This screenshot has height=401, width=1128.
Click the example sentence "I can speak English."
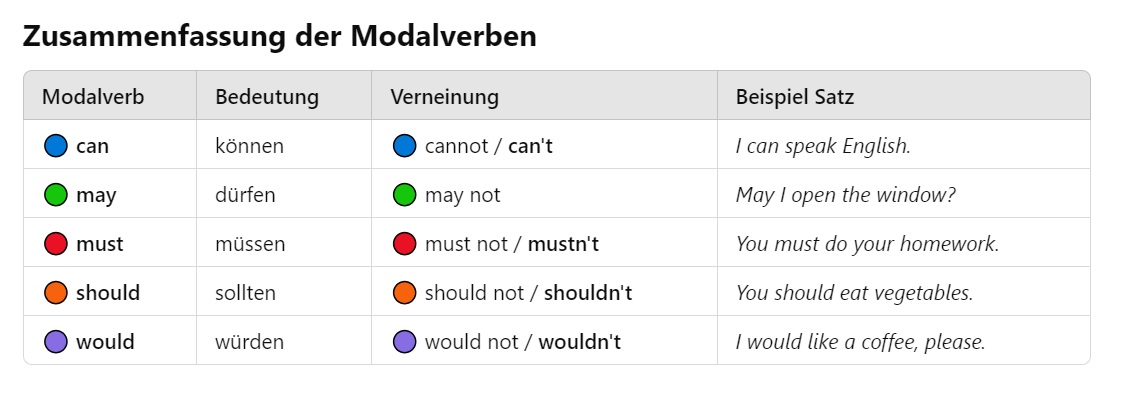[x=823, y=146]
